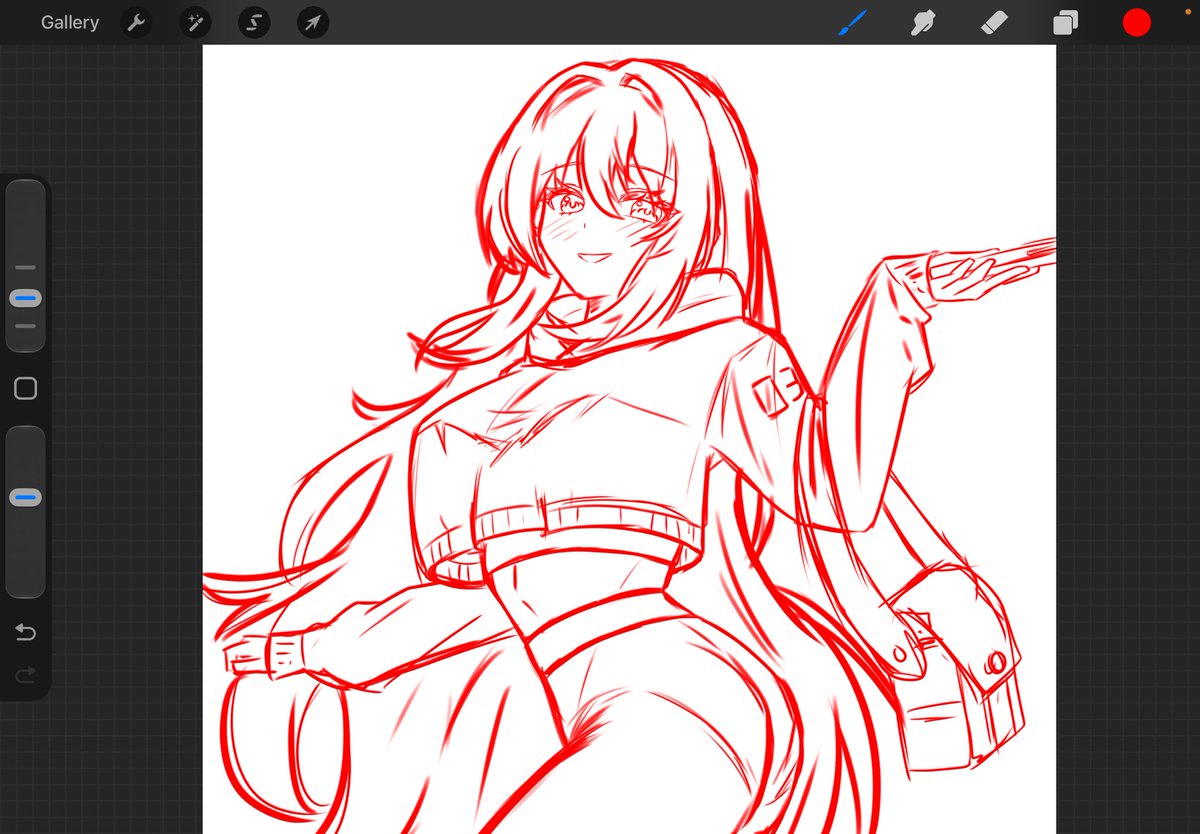Adjust the brush opacity slider handle
This screenshot has width=1200, height=834.
tap(26, 498)
